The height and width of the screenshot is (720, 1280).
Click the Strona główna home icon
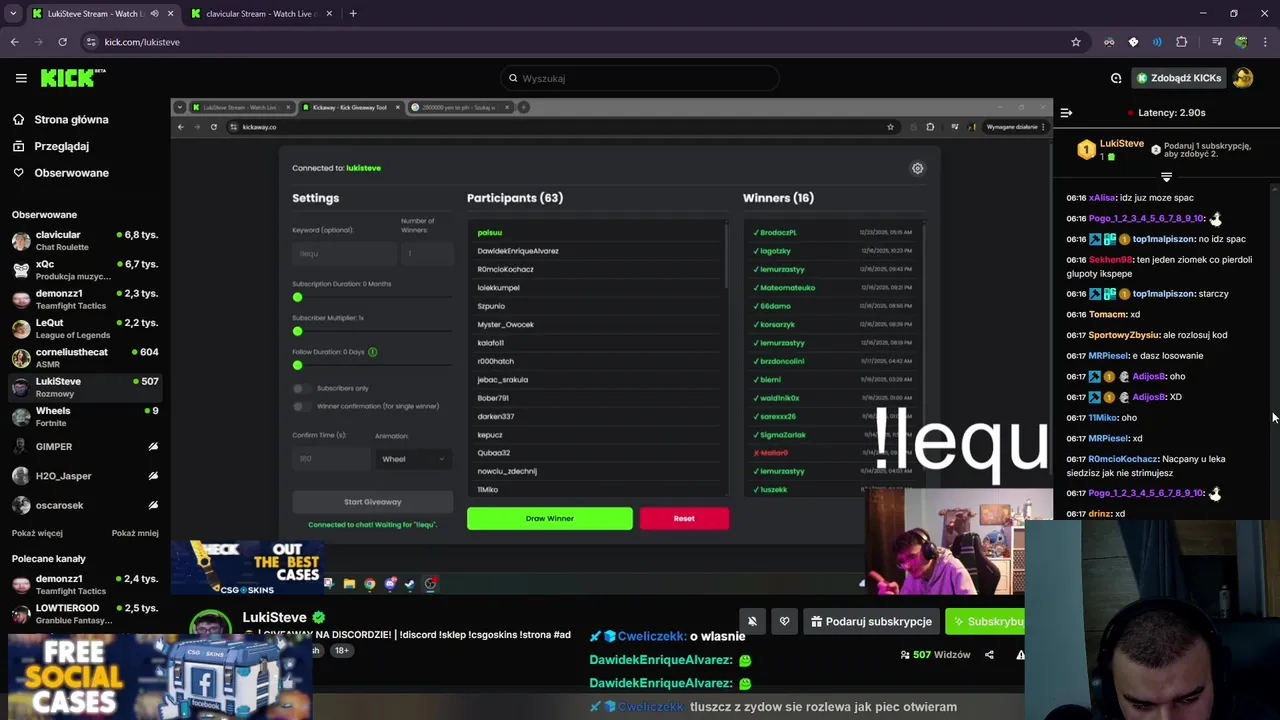pyautogui.click(x=18, y=119)
